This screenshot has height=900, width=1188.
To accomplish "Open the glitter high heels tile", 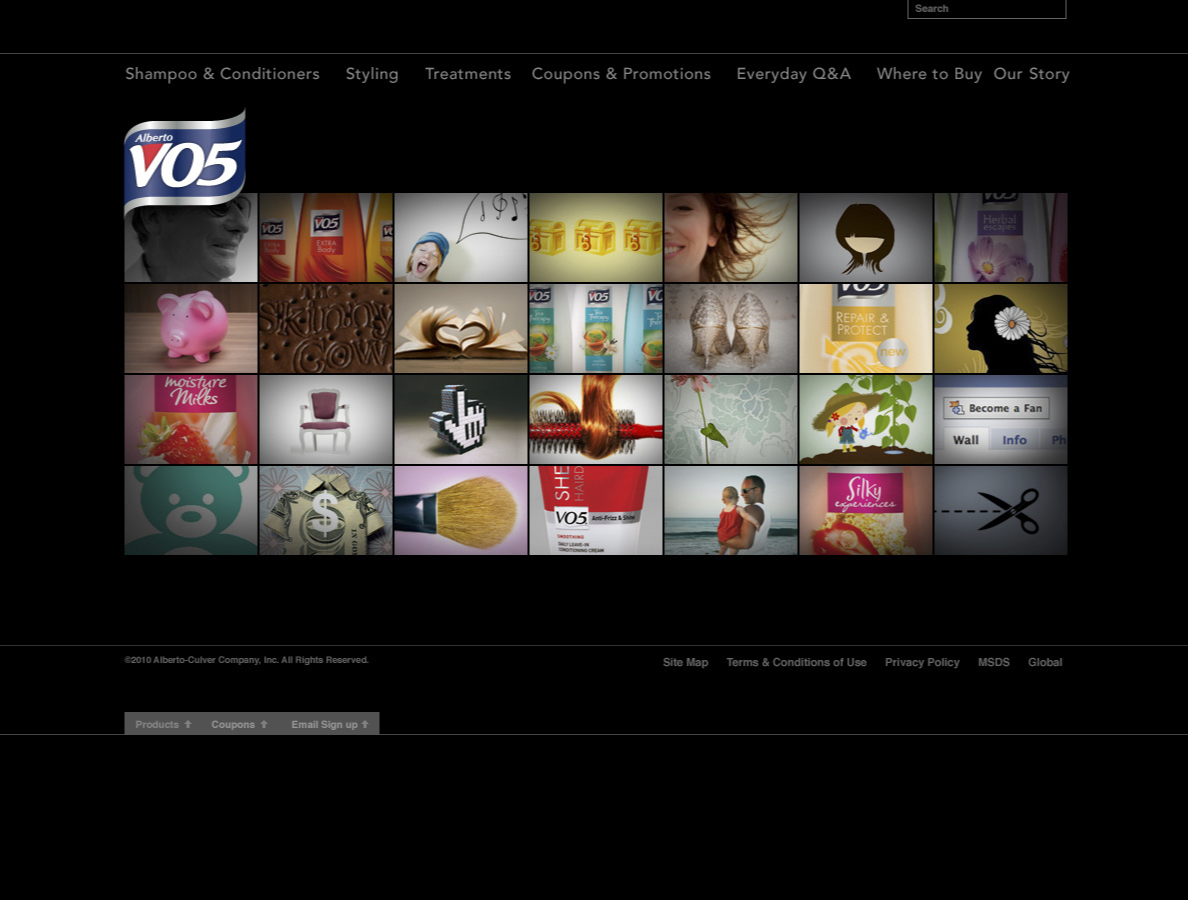I will [x=730, y=329].
